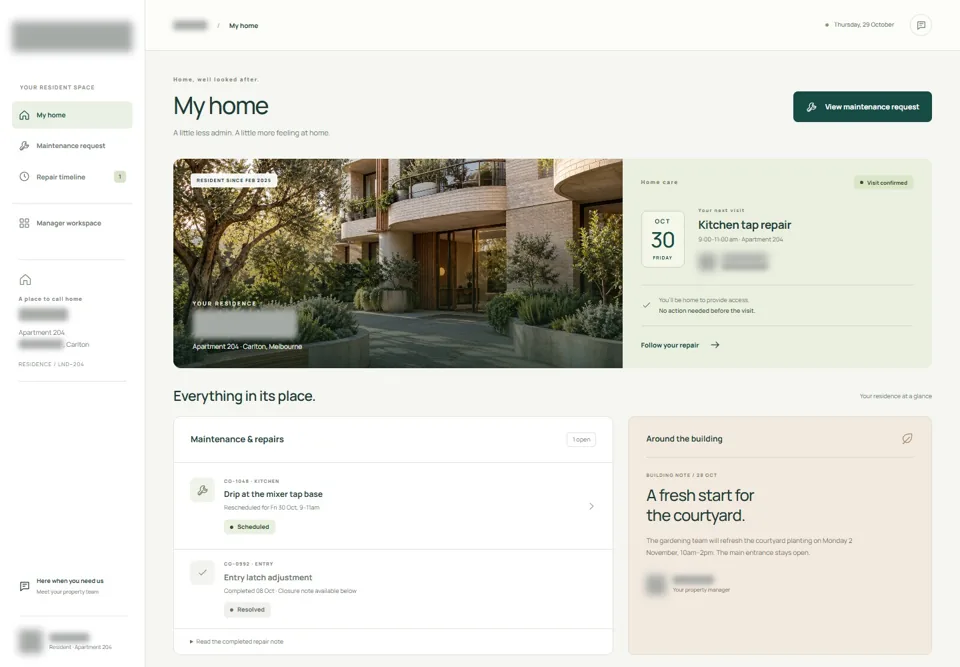Click 'RESIDENCE / LND-204' label in sidebar
Screen dimensions: 960x667
click(51, 364)
